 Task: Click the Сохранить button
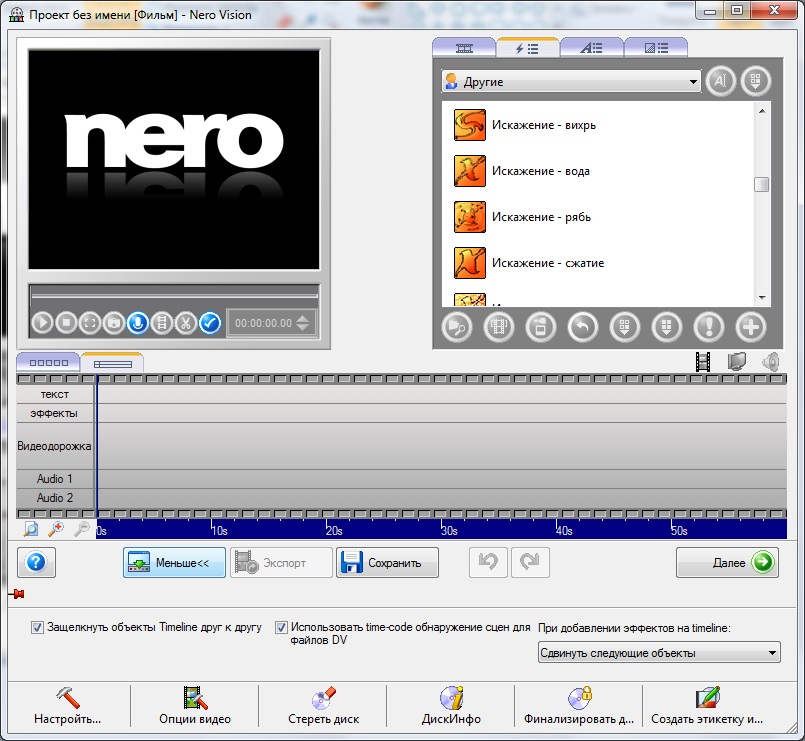pyautogui.click(x=387, y=562)
